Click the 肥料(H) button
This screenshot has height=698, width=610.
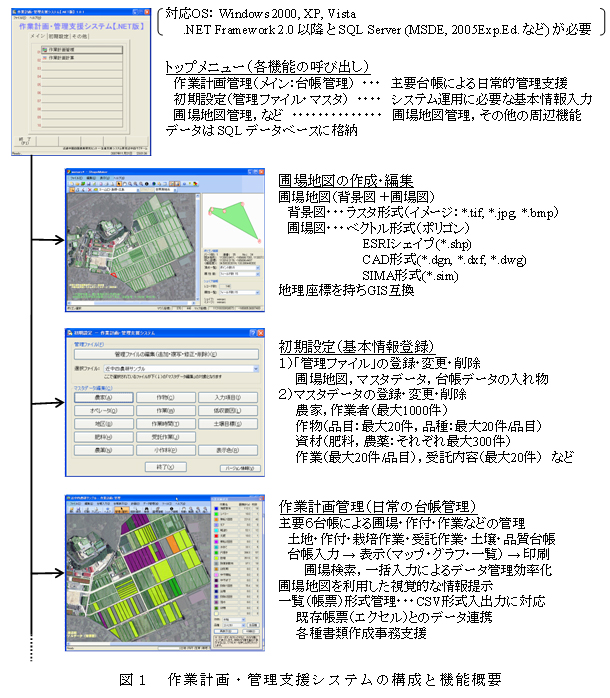click(x=103, y=437)
